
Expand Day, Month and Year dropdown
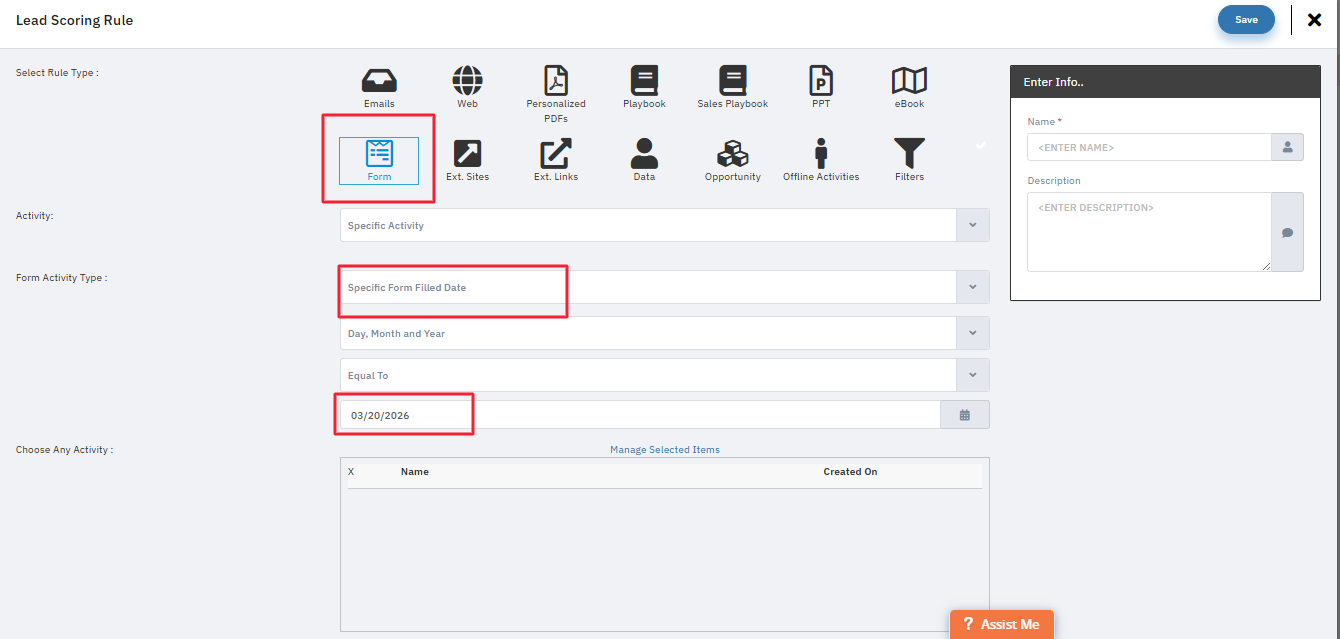click(x=972, y=333)
